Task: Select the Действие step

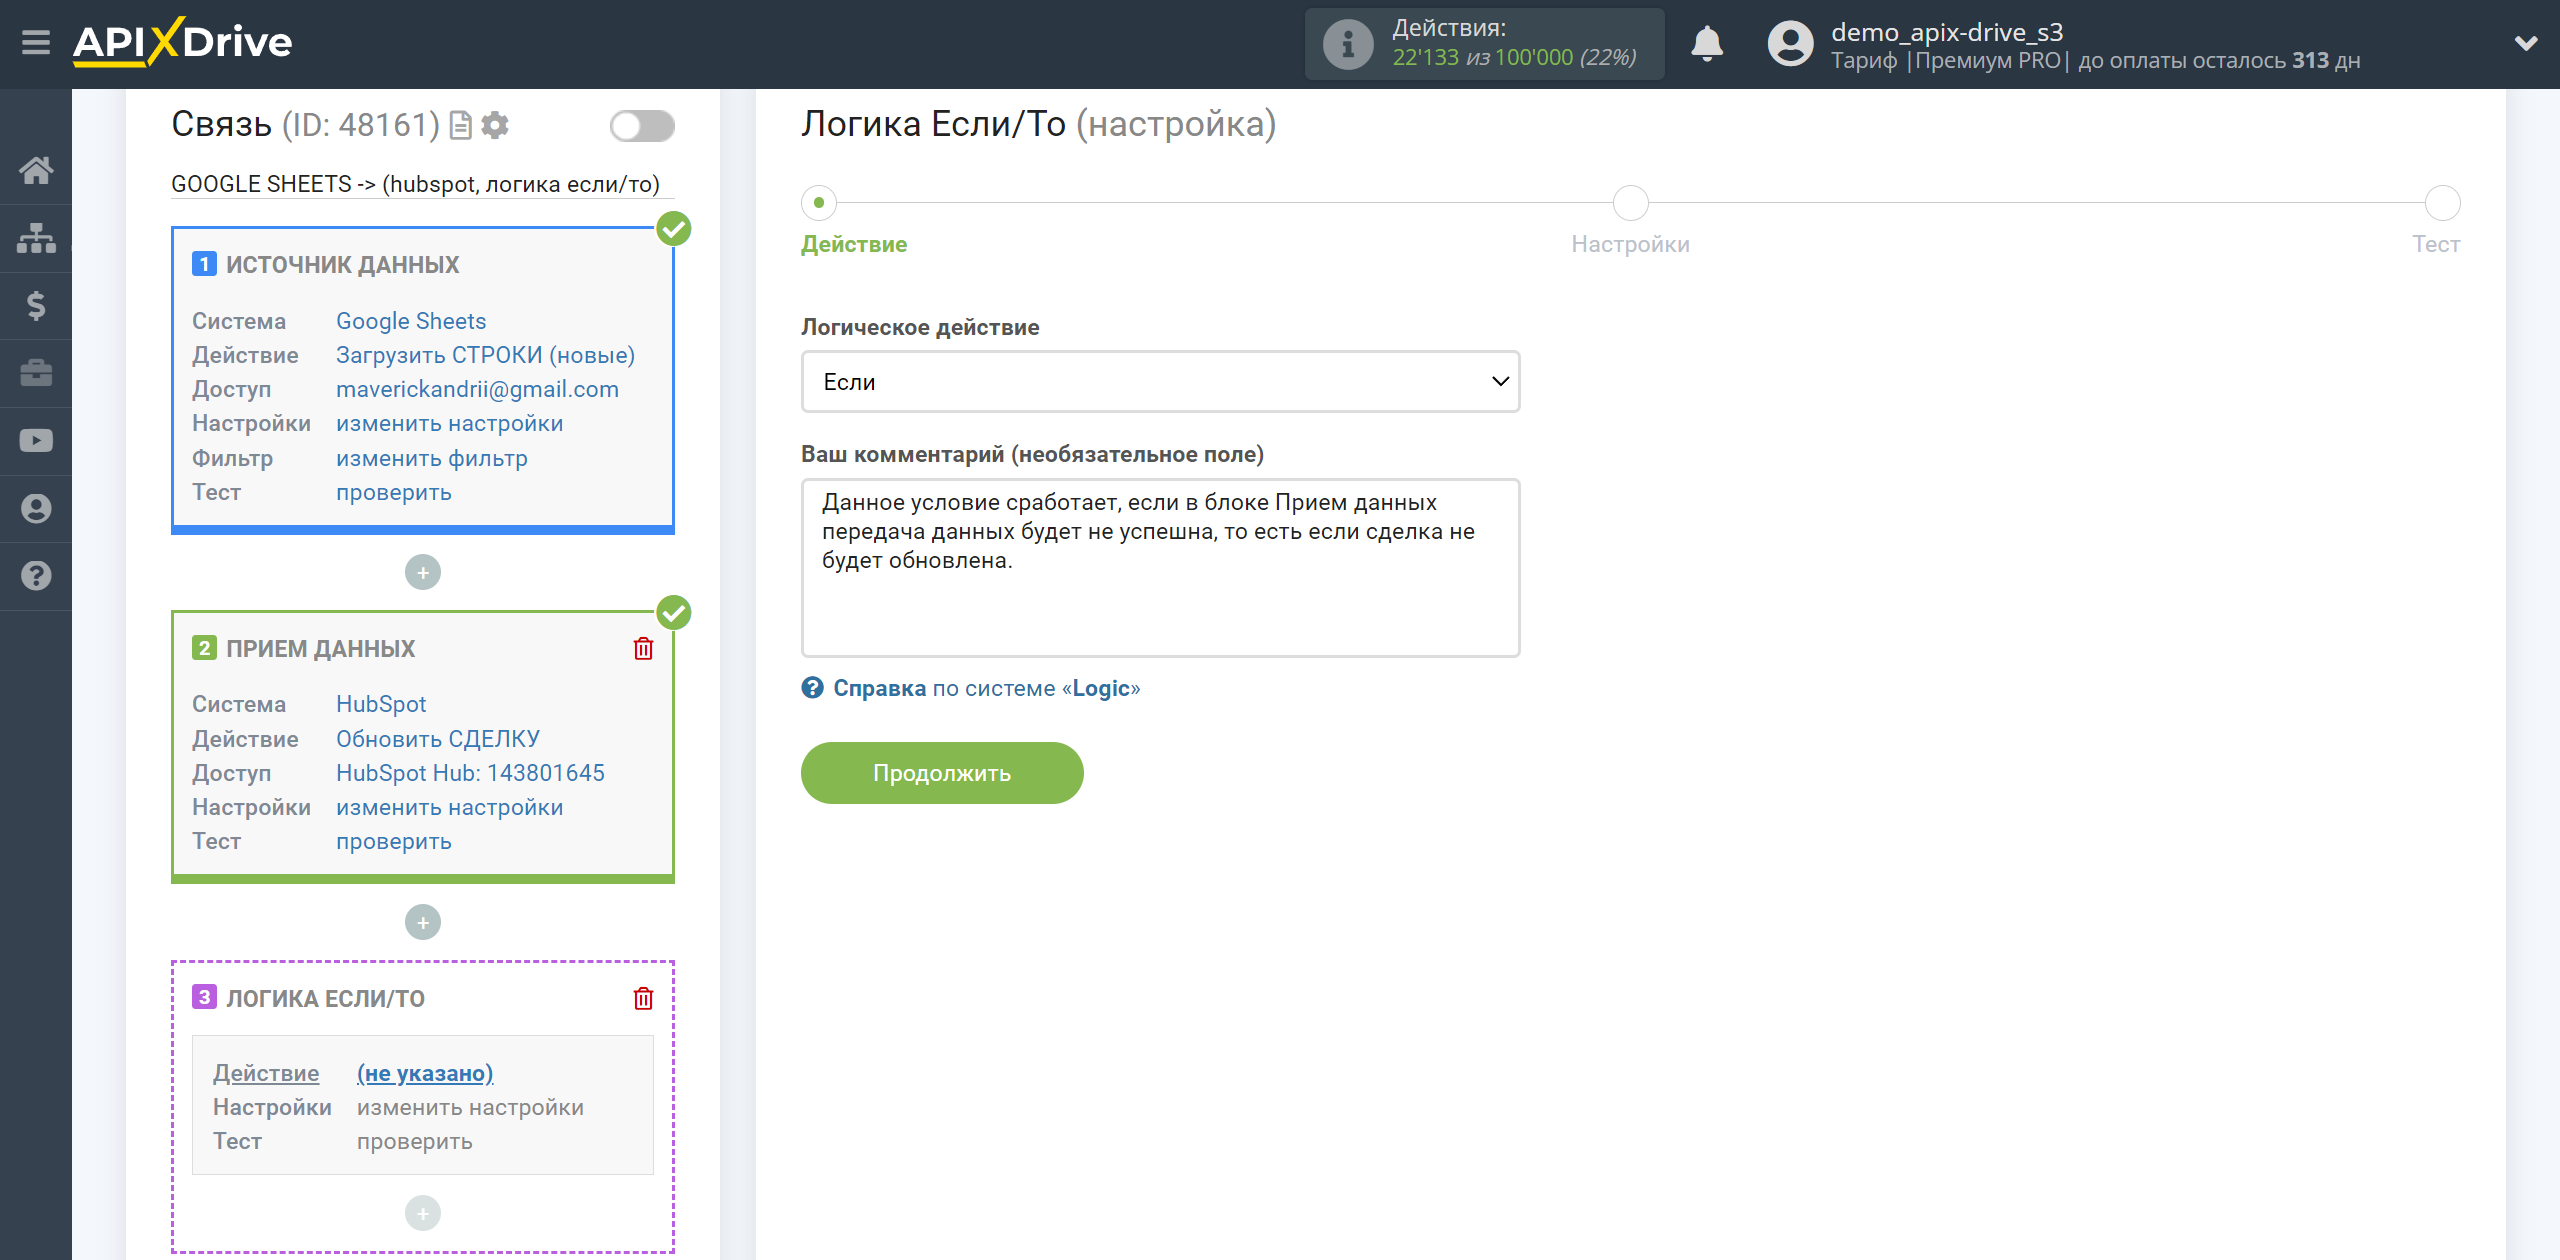Action: tap(819, 203)
